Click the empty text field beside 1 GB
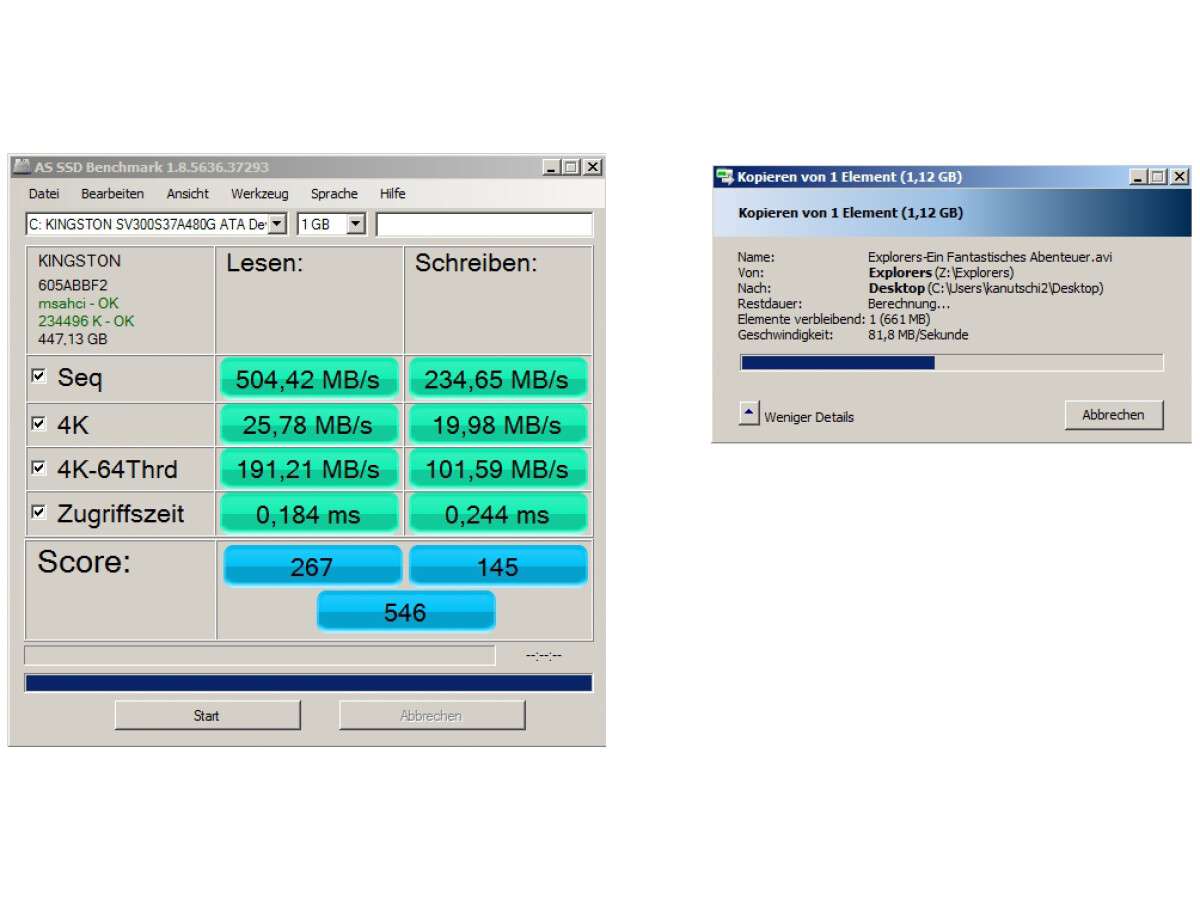Screen dimensions: 1200x900 tap(484, 224)
